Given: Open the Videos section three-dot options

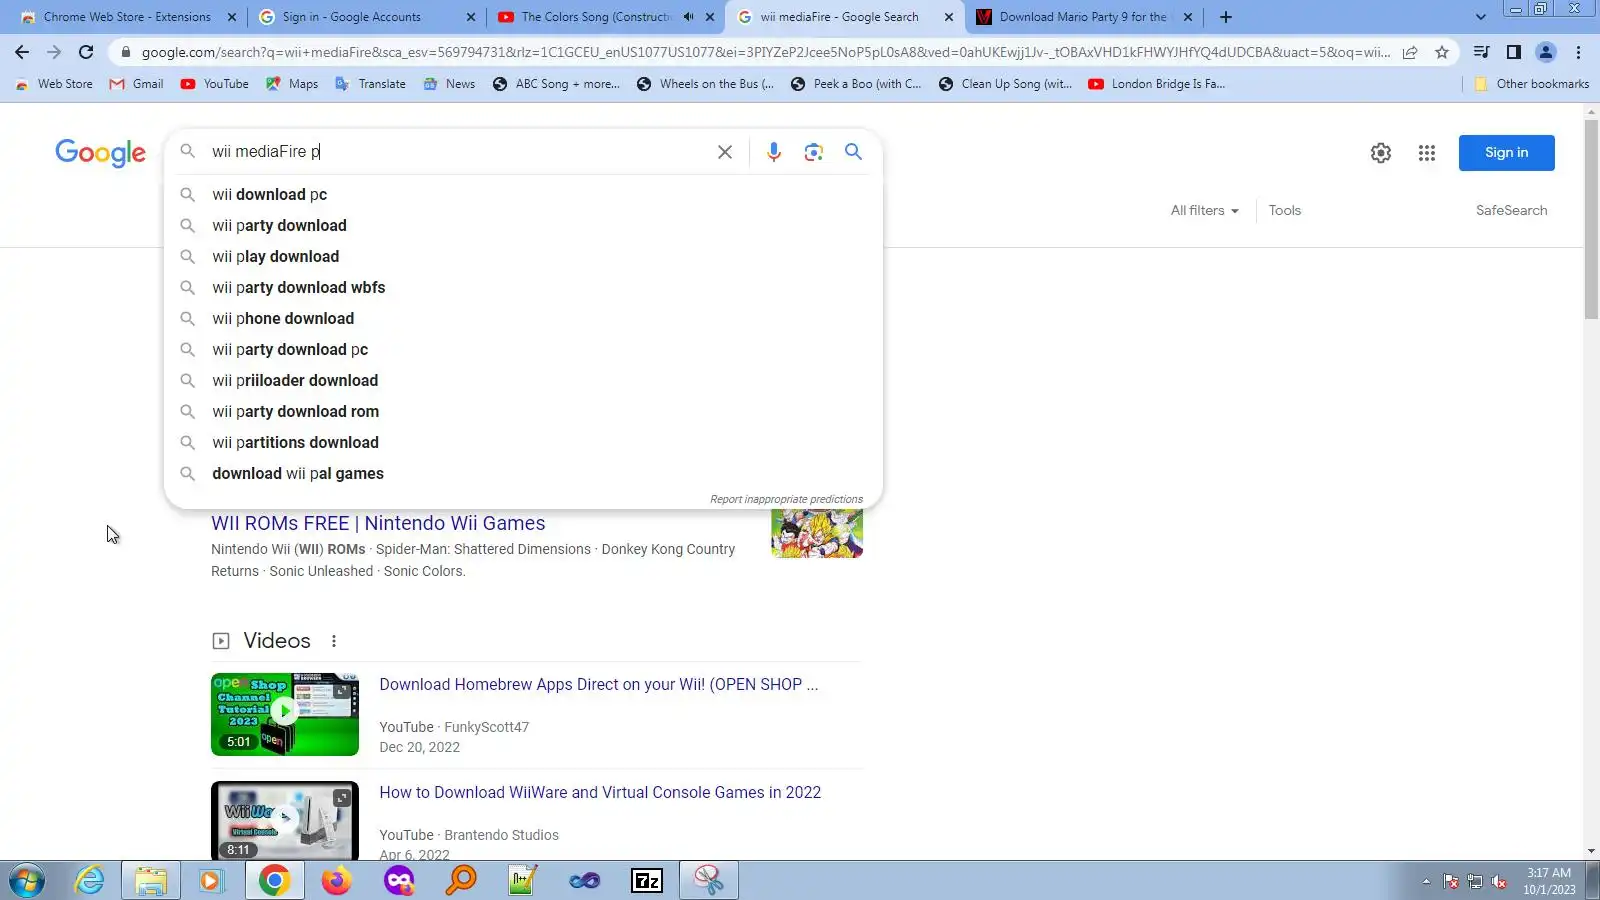Looking at the screenshot, I should tap(334, 641).
